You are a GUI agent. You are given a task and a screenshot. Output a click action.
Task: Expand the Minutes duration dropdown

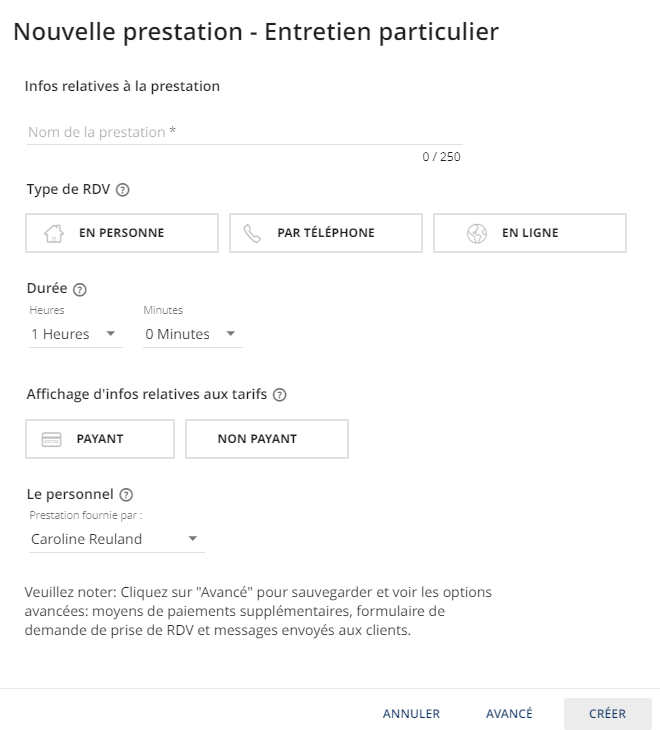pyautogui.click(x=193, y=334)
